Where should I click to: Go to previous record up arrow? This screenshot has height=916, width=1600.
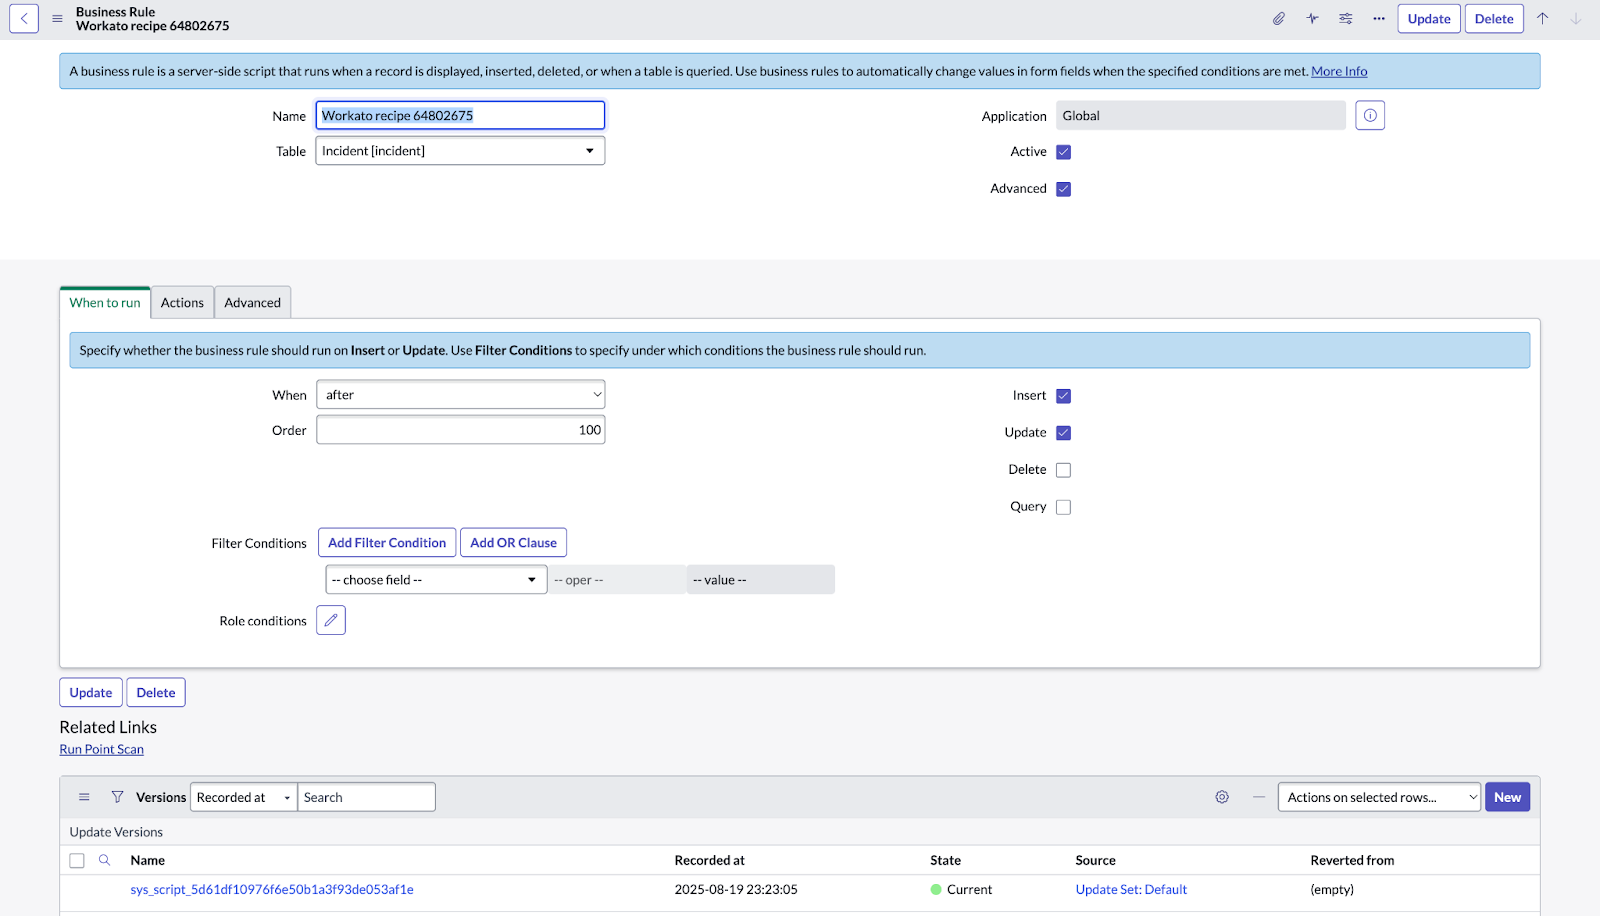pos(1543,18)
